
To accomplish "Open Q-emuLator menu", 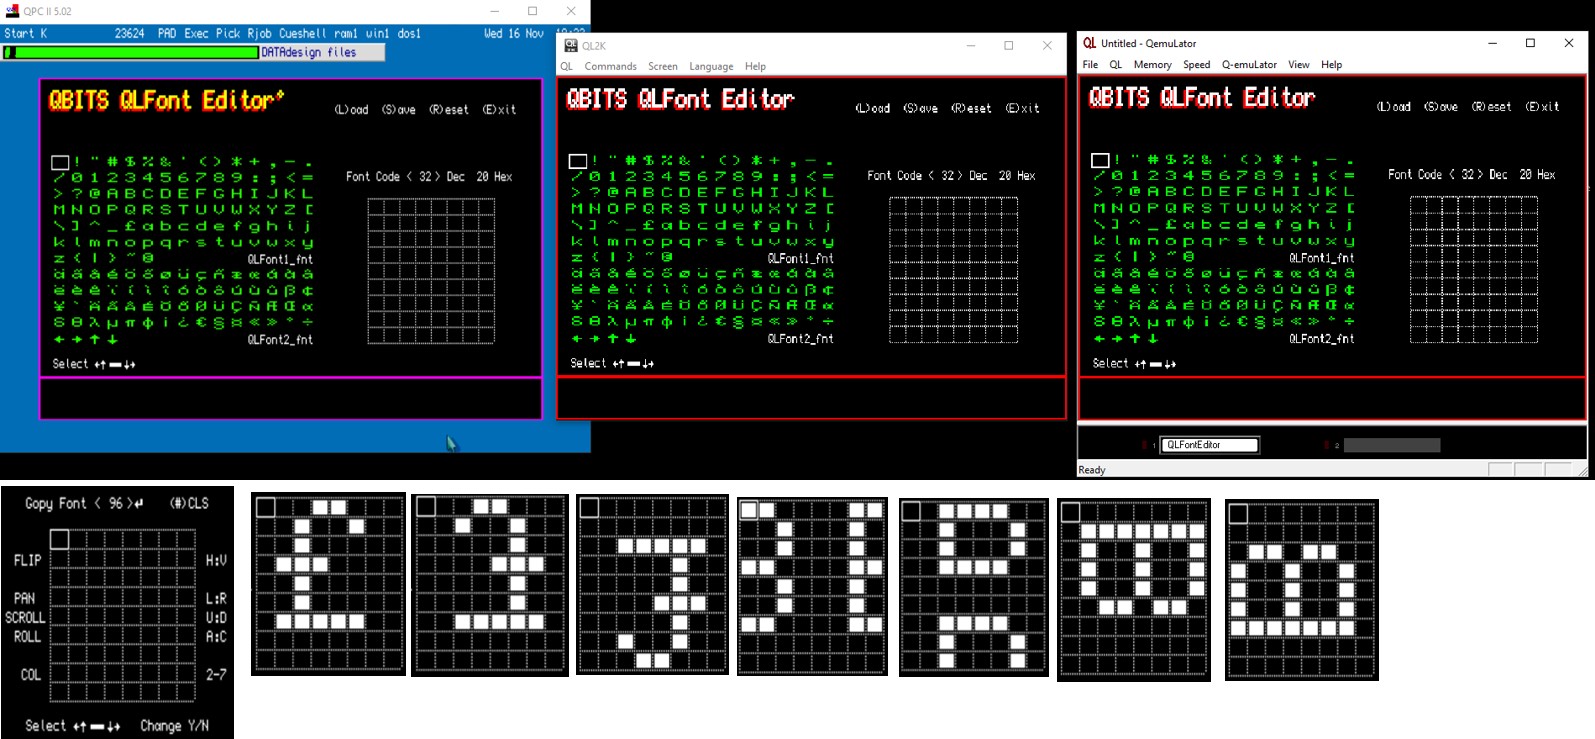I will [1249, 65].
